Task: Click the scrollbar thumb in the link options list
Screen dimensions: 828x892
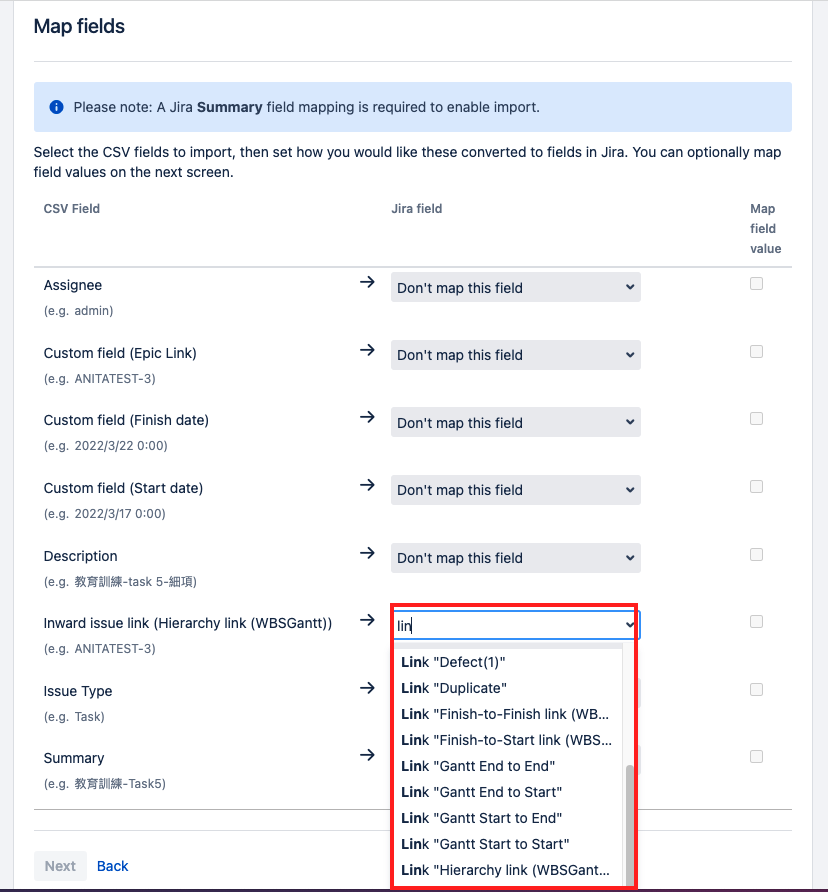Action: click(629, 825)
